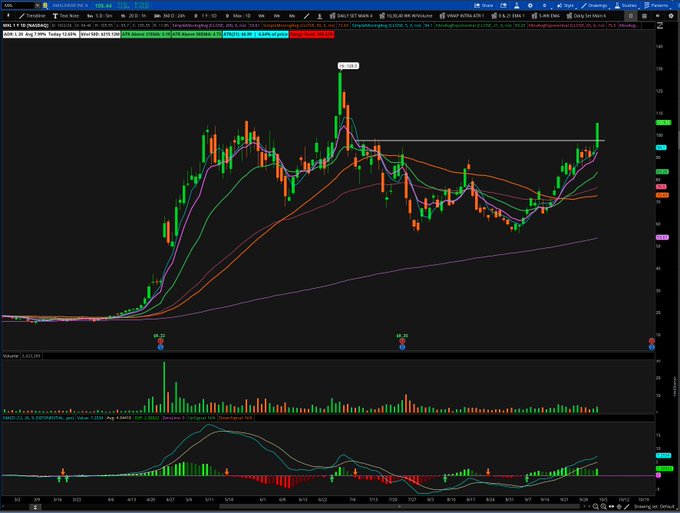Viewport: 680px width, 513px height.
Task: Switch to 20D : 1h timeframe
Action: point(134,16)
